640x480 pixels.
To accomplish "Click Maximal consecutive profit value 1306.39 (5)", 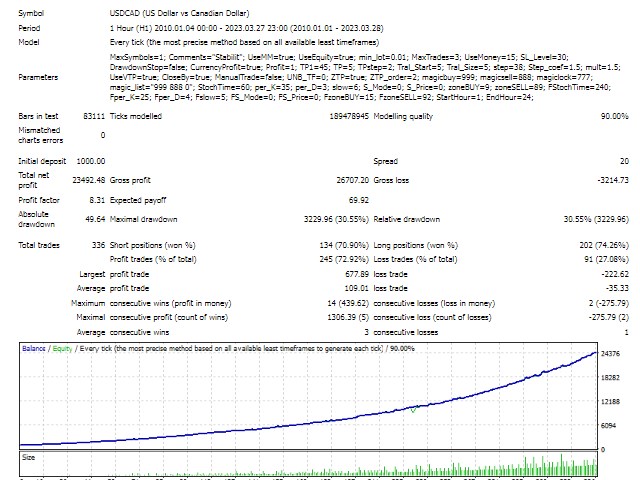I will click(x=348, y=317).
